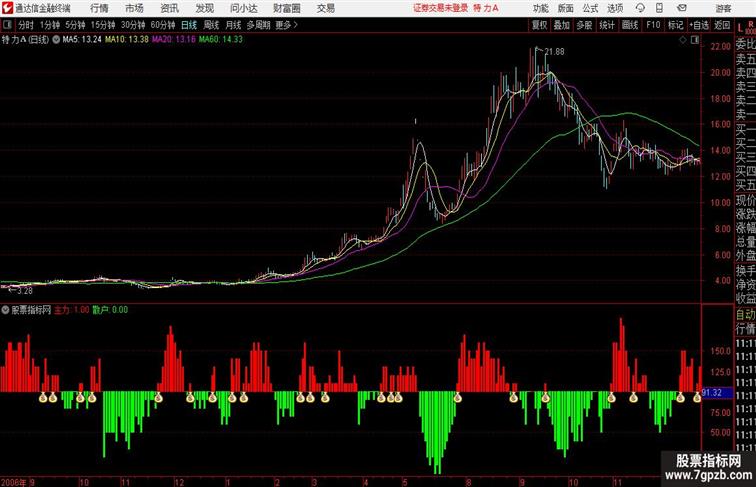Click the 散户: 0.00 indicator value
756x487 pixels.
(x=110, y=310)
